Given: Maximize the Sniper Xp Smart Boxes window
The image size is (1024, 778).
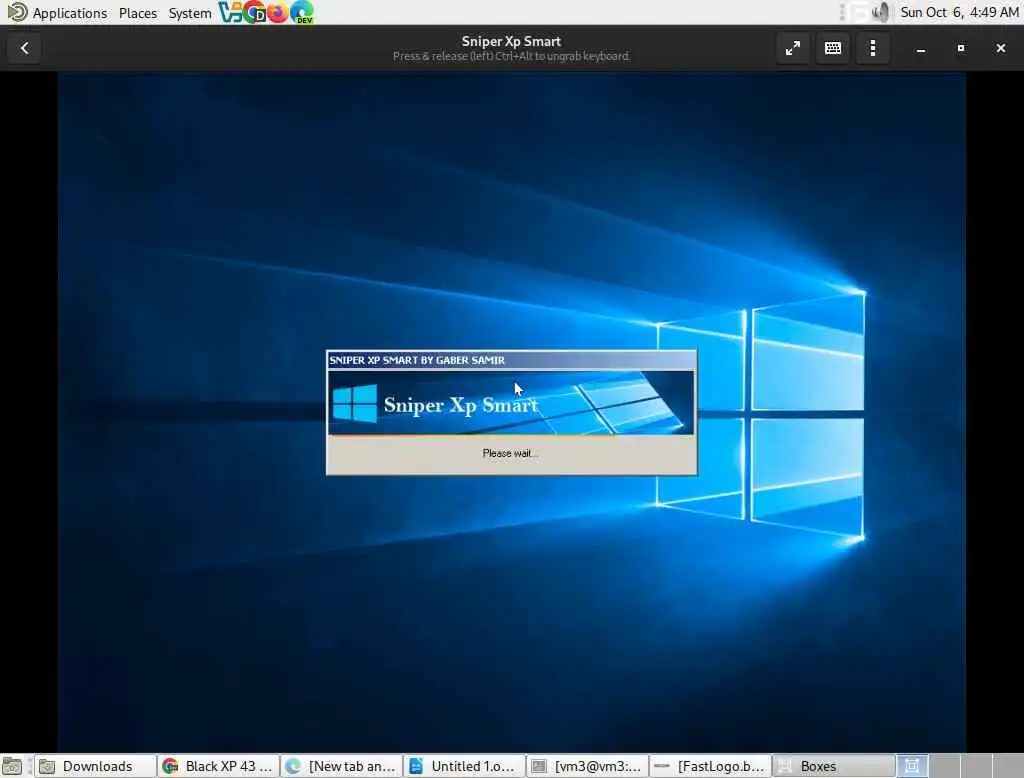Looking at the screenshot, I should pos(961,48).
